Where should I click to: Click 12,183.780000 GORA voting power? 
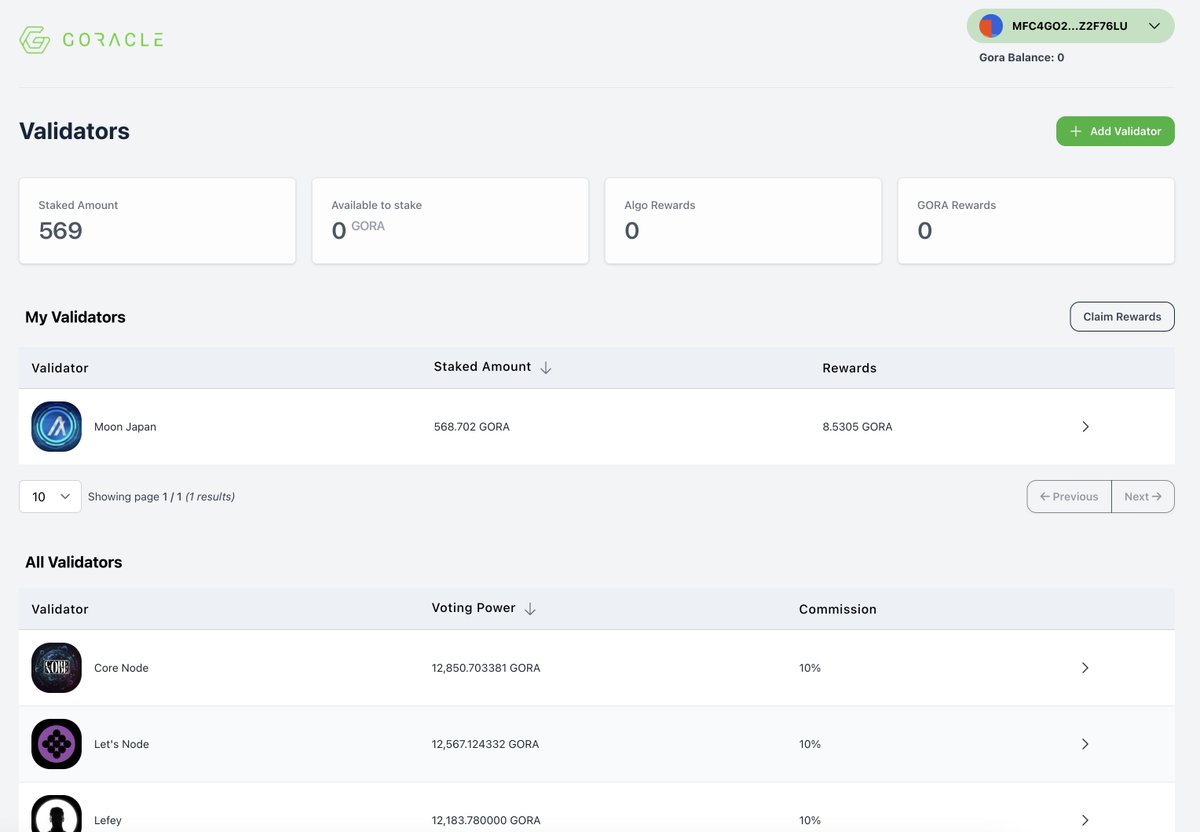(486, 820)
